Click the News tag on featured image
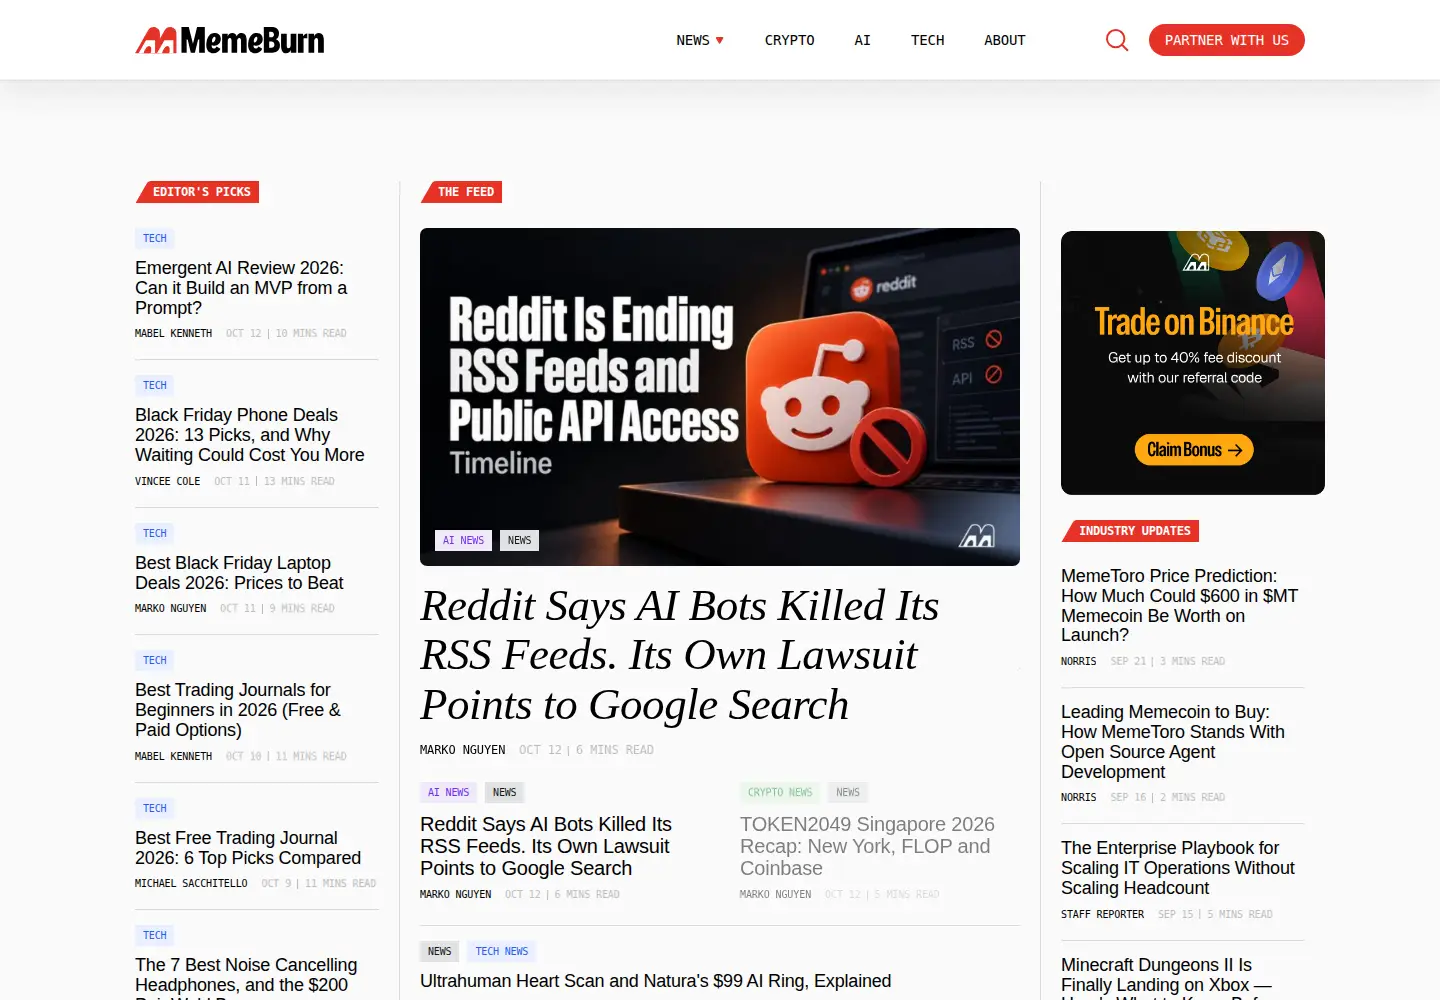Viewport: 1440px width, 1000px height. point(520,540)
